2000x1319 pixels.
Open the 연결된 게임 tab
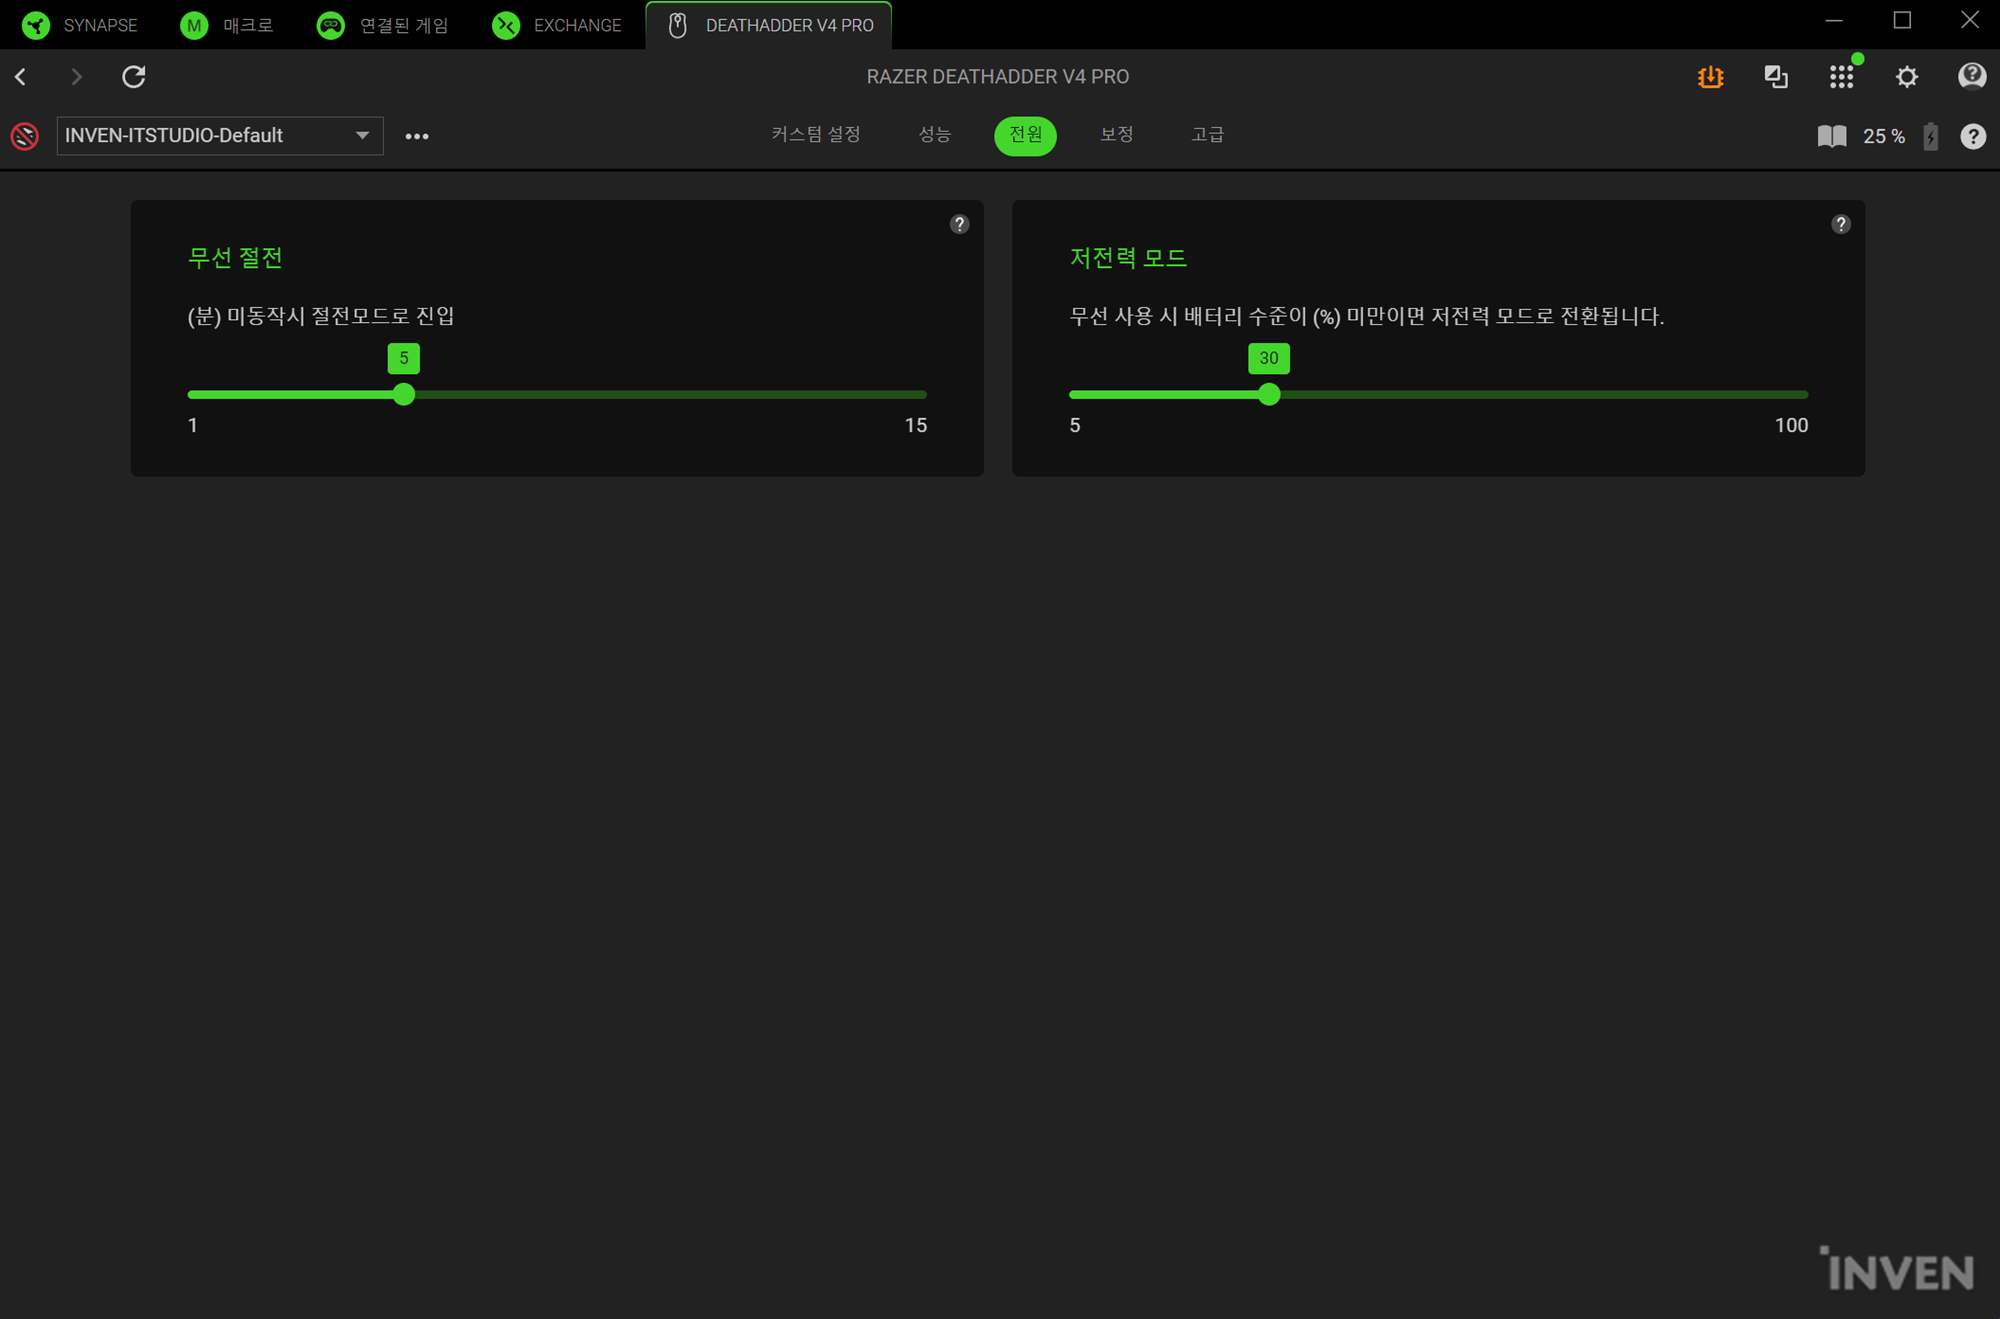click(383, 25)
